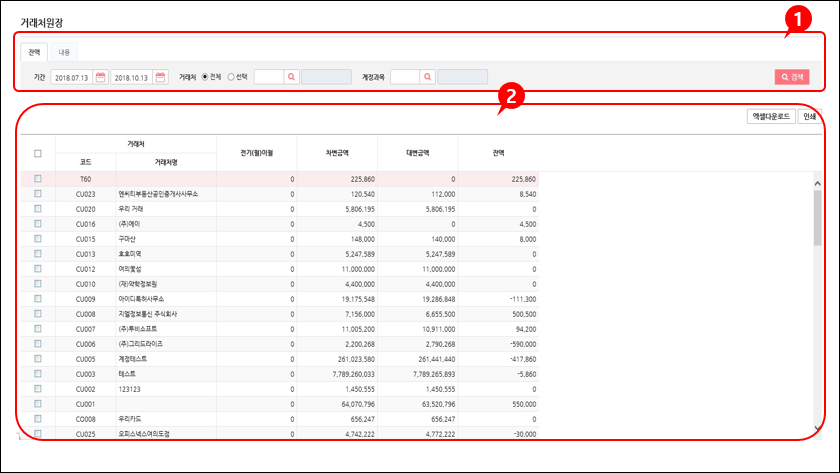Click the table's vertical scrollbar up arrow
Screen dimensions: 840x473
(817, 184)
